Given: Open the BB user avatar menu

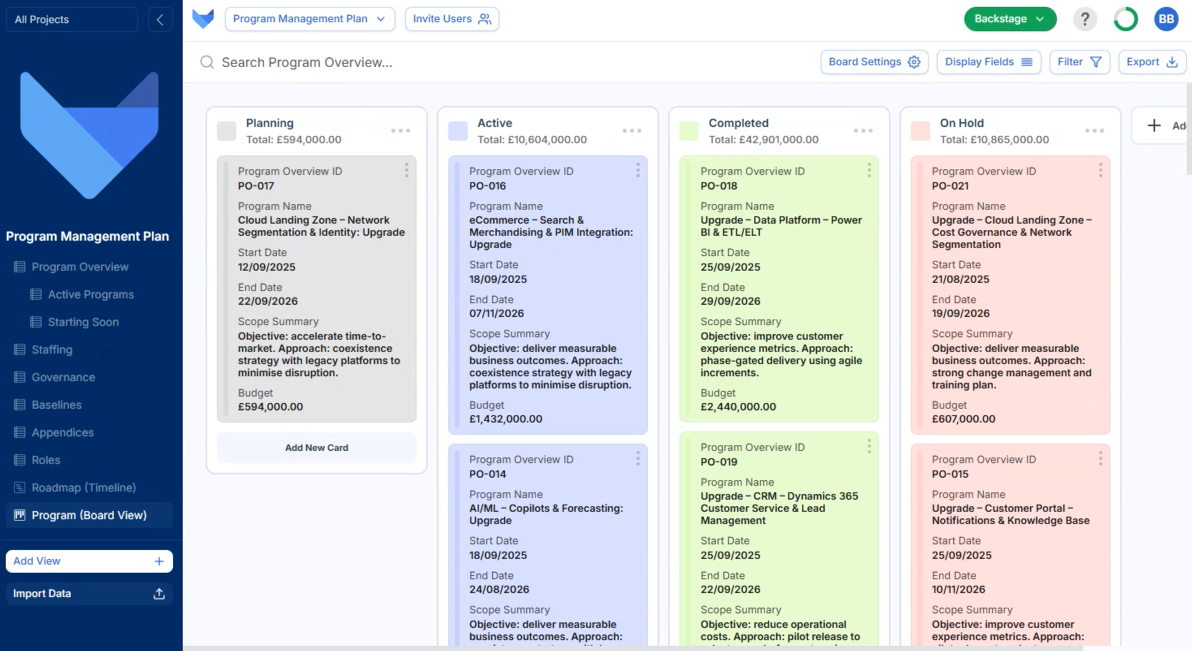Looking at the screenshot, I should tap(1166, 19).
